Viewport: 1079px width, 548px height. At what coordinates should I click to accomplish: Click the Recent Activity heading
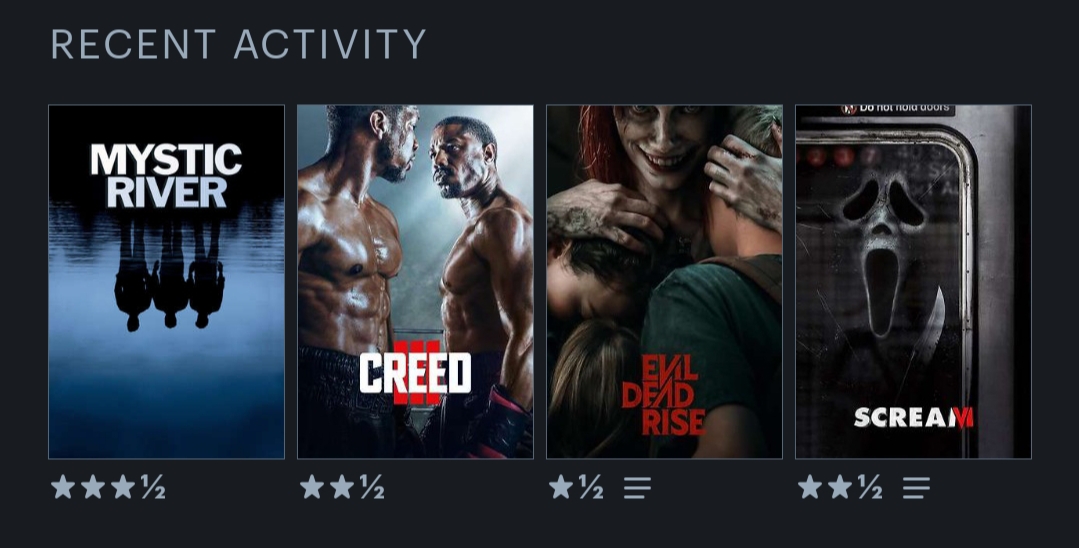[239, 44]
